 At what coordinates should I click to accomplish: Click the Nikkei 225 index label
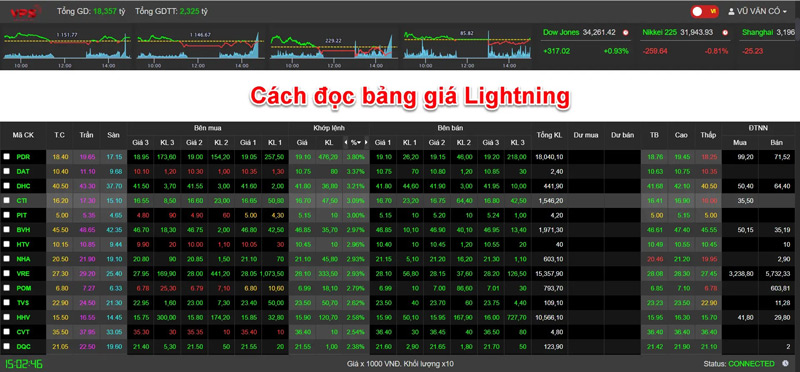(659, 32)
